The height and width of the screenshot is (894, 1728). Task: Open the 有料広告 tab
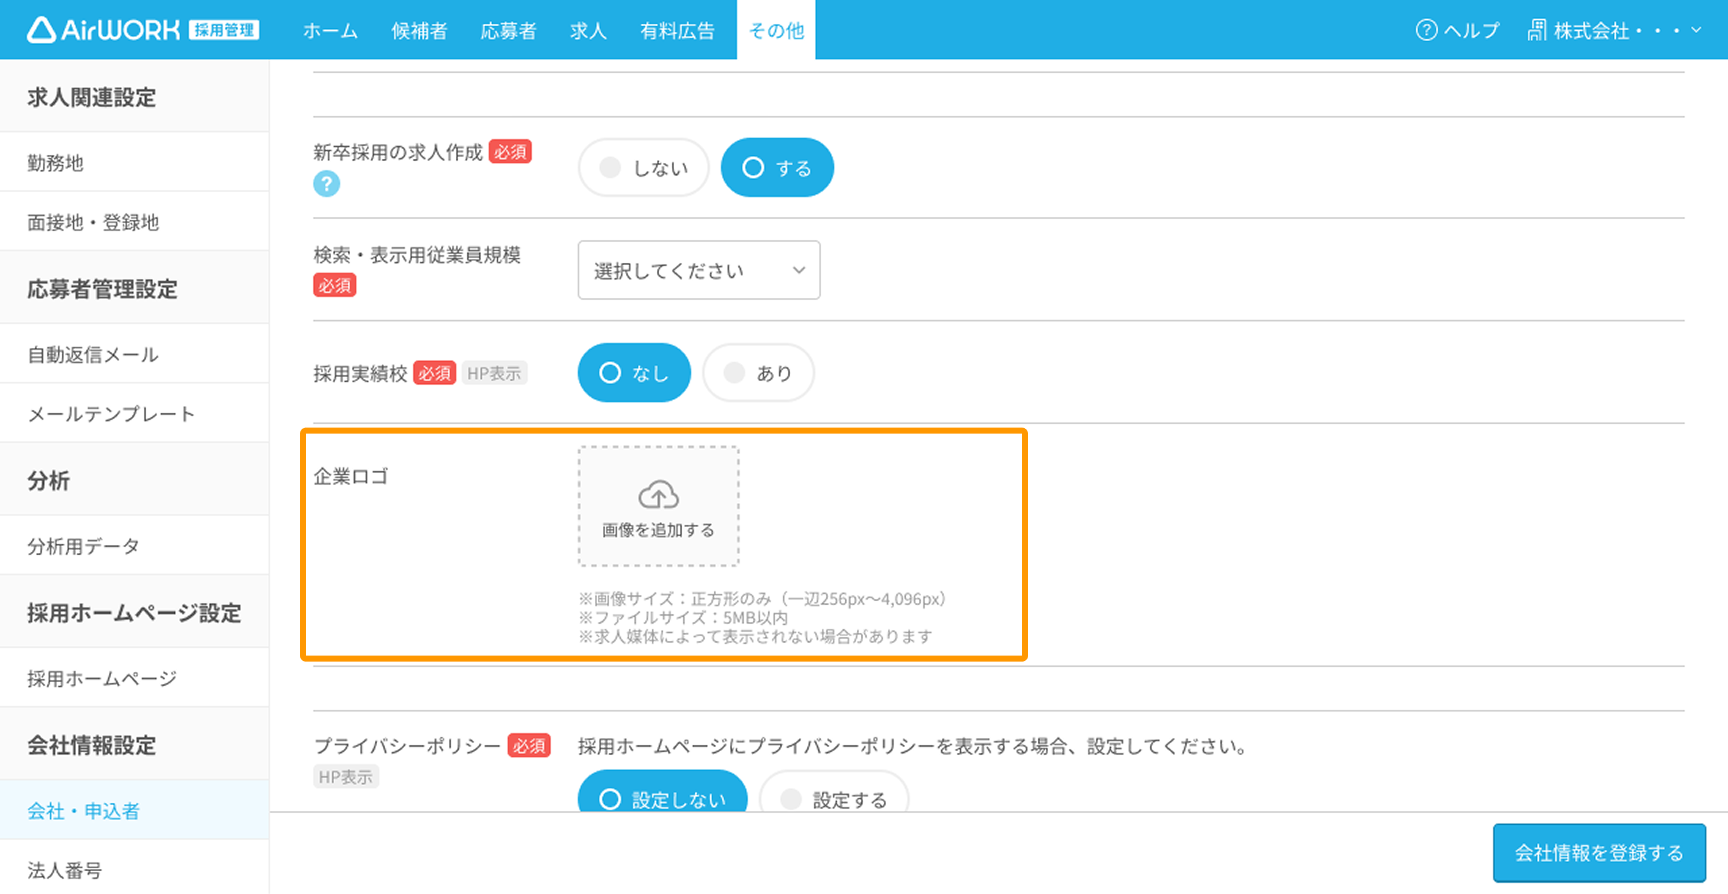(x=677, y=31)
